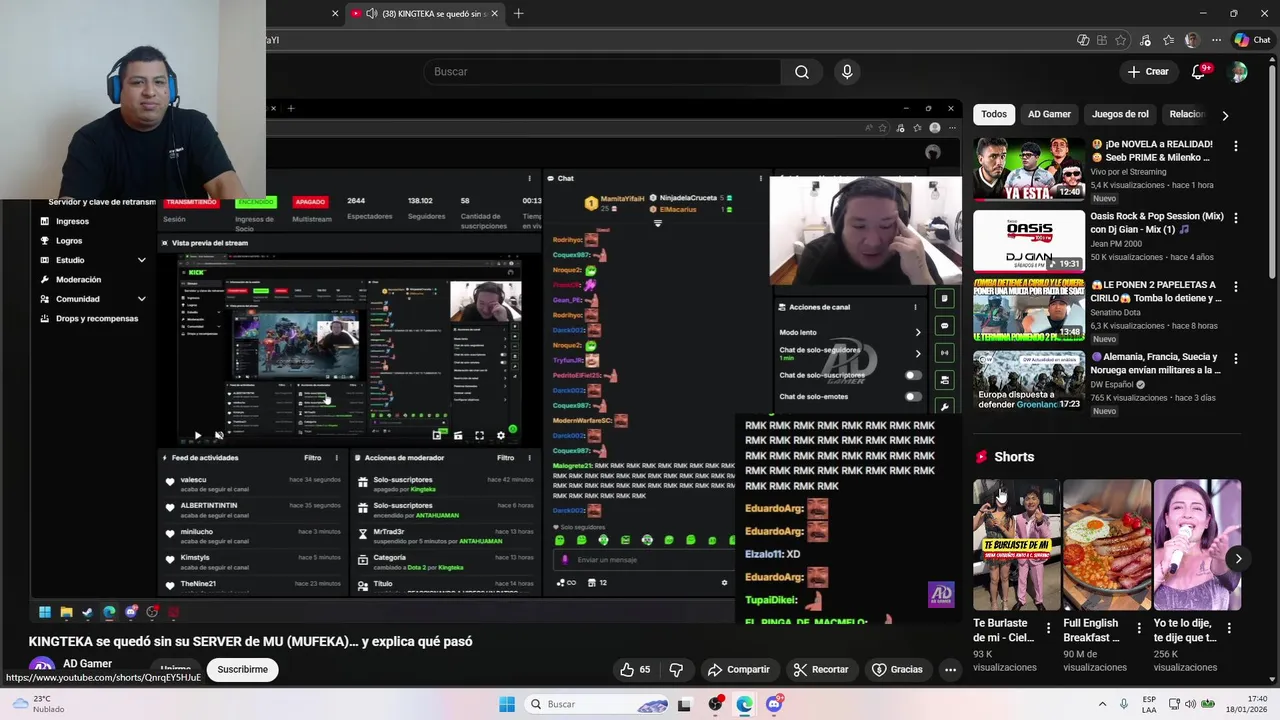Add page to favorites with star icon
This screenshot has width=1280, height=720.
[x=1121, y=40]
